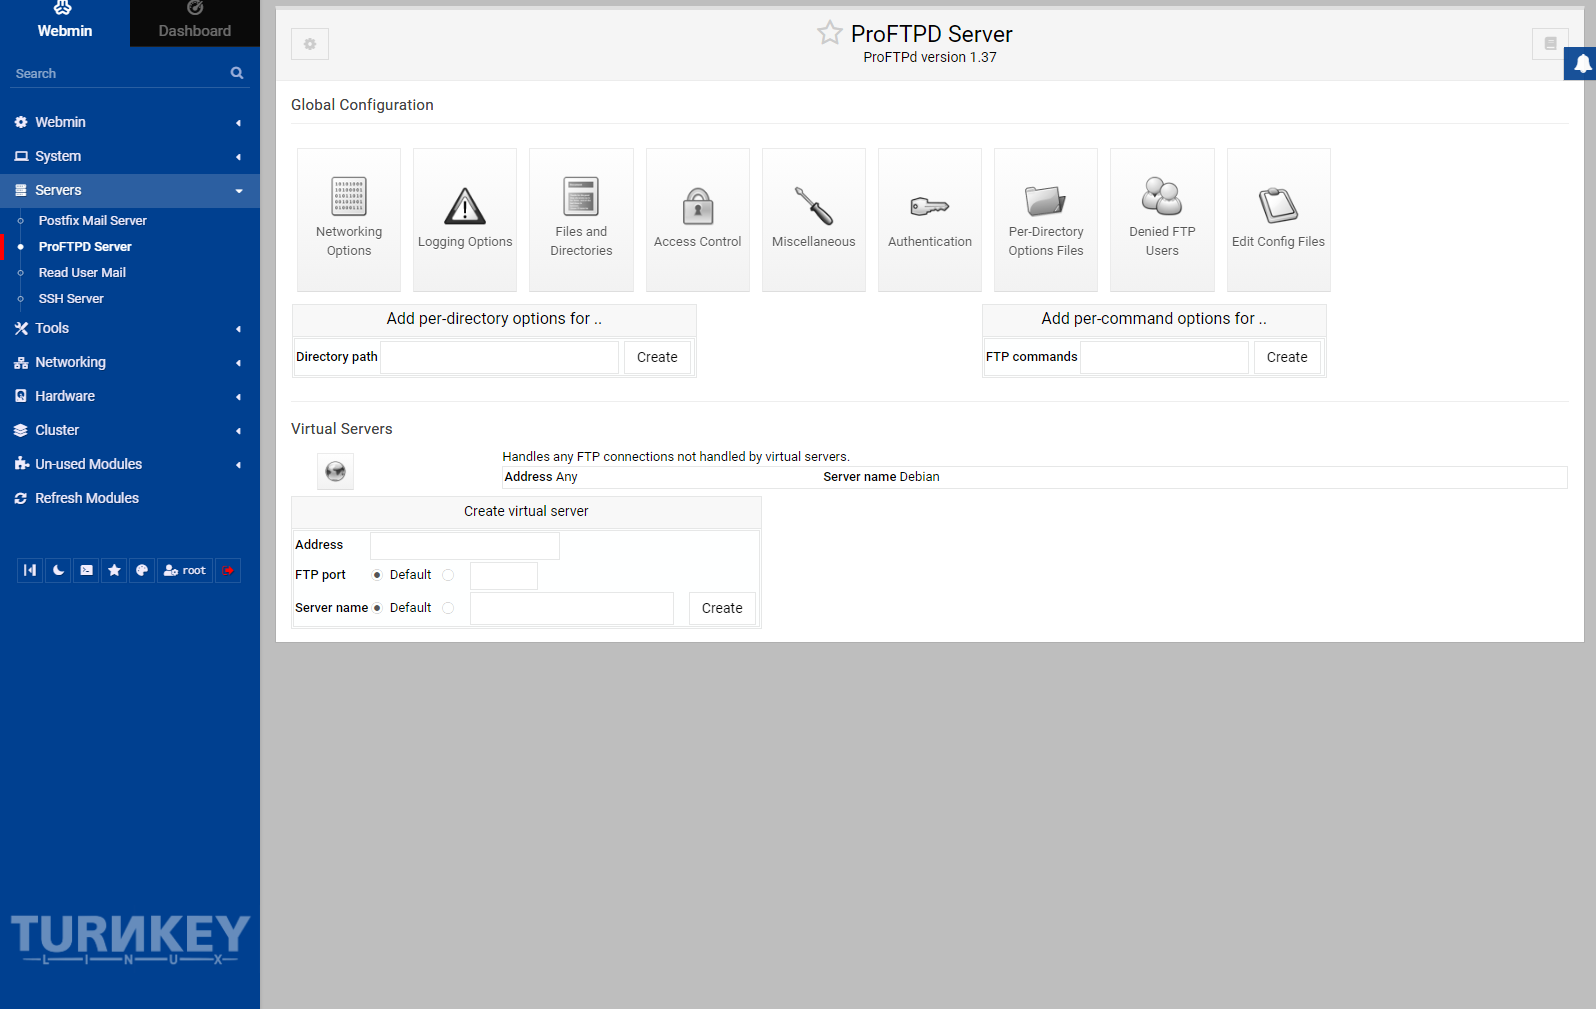Open SSH Server from sidebar

71,299
